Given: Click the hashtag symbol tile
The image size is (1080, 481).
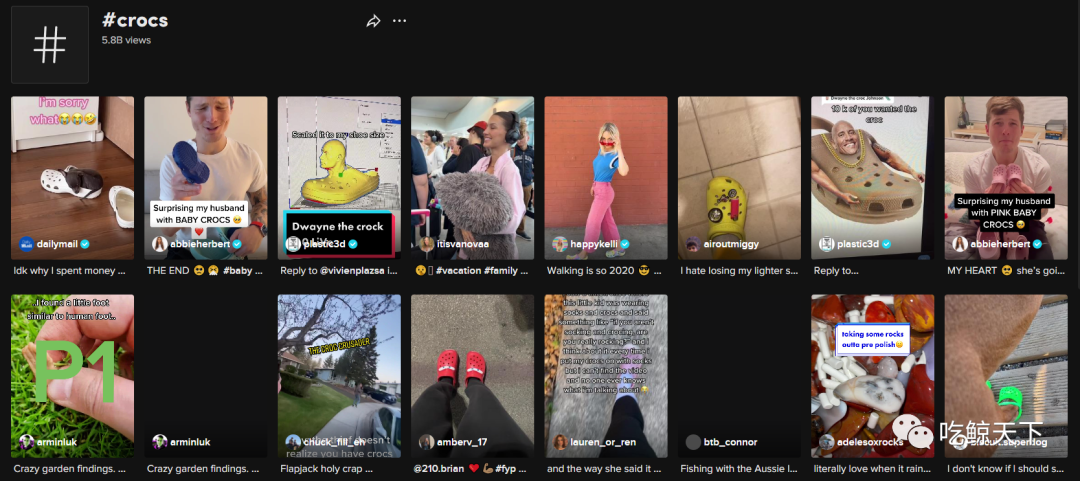Looking at the screenshot, I should 50,45.
